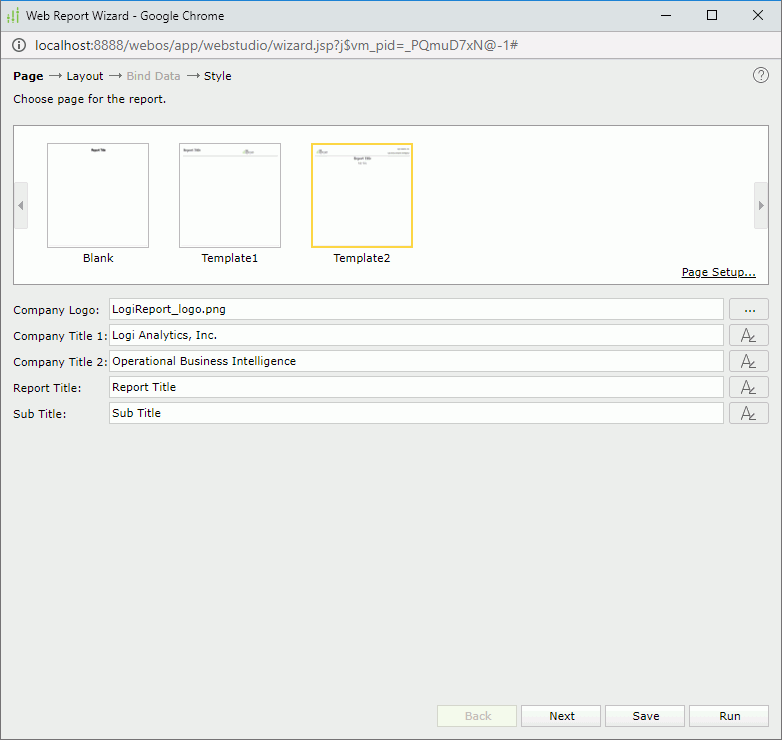The image size is (782, 740).
Task: View site information icon in address bar
Action: (x=19, y=45)
